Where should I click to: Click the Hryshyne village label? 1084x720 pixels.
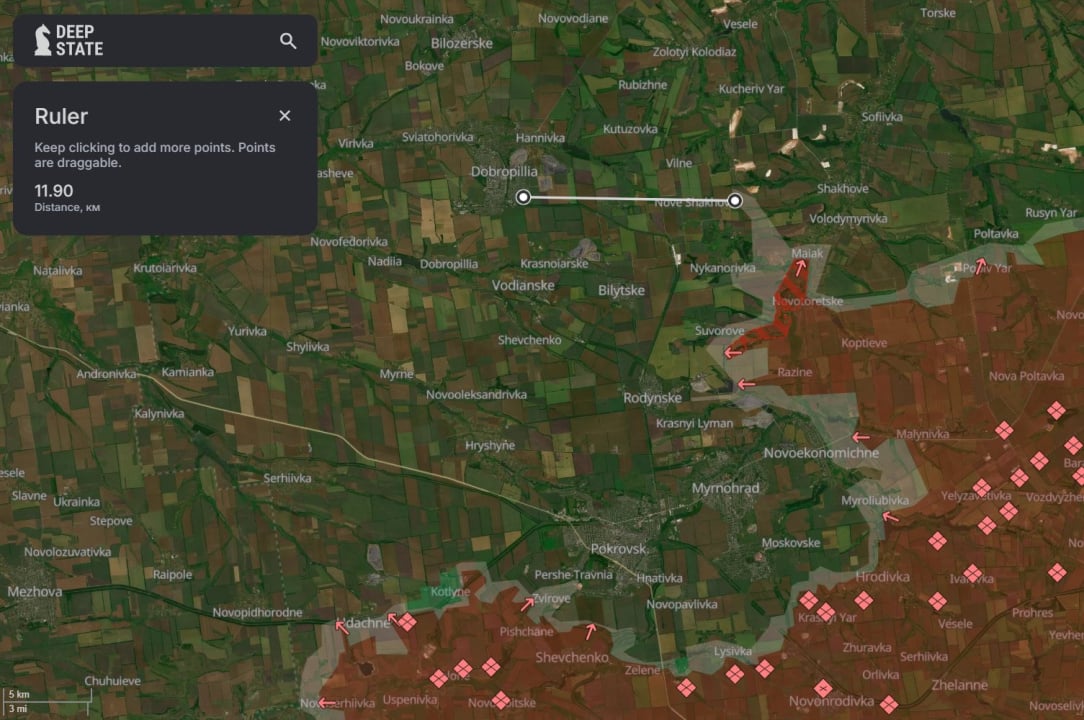click(489, 445)
